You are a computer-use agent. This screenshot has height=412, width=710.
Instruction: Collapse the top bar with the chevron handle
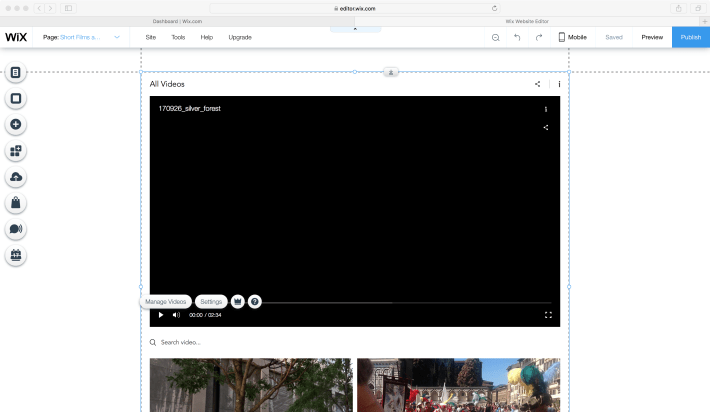point(355,29)
